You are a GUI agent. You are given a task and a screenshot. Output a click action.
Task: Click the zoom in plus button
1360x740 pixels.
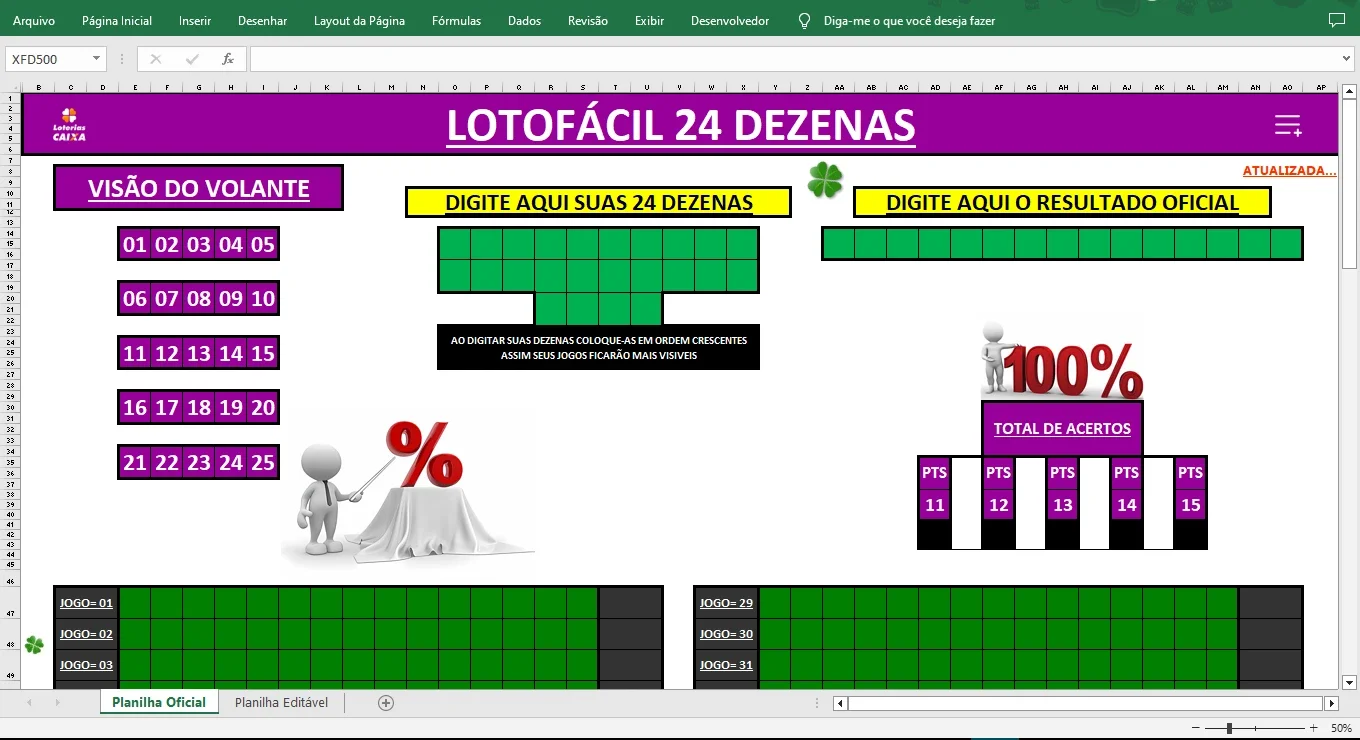1313,728
